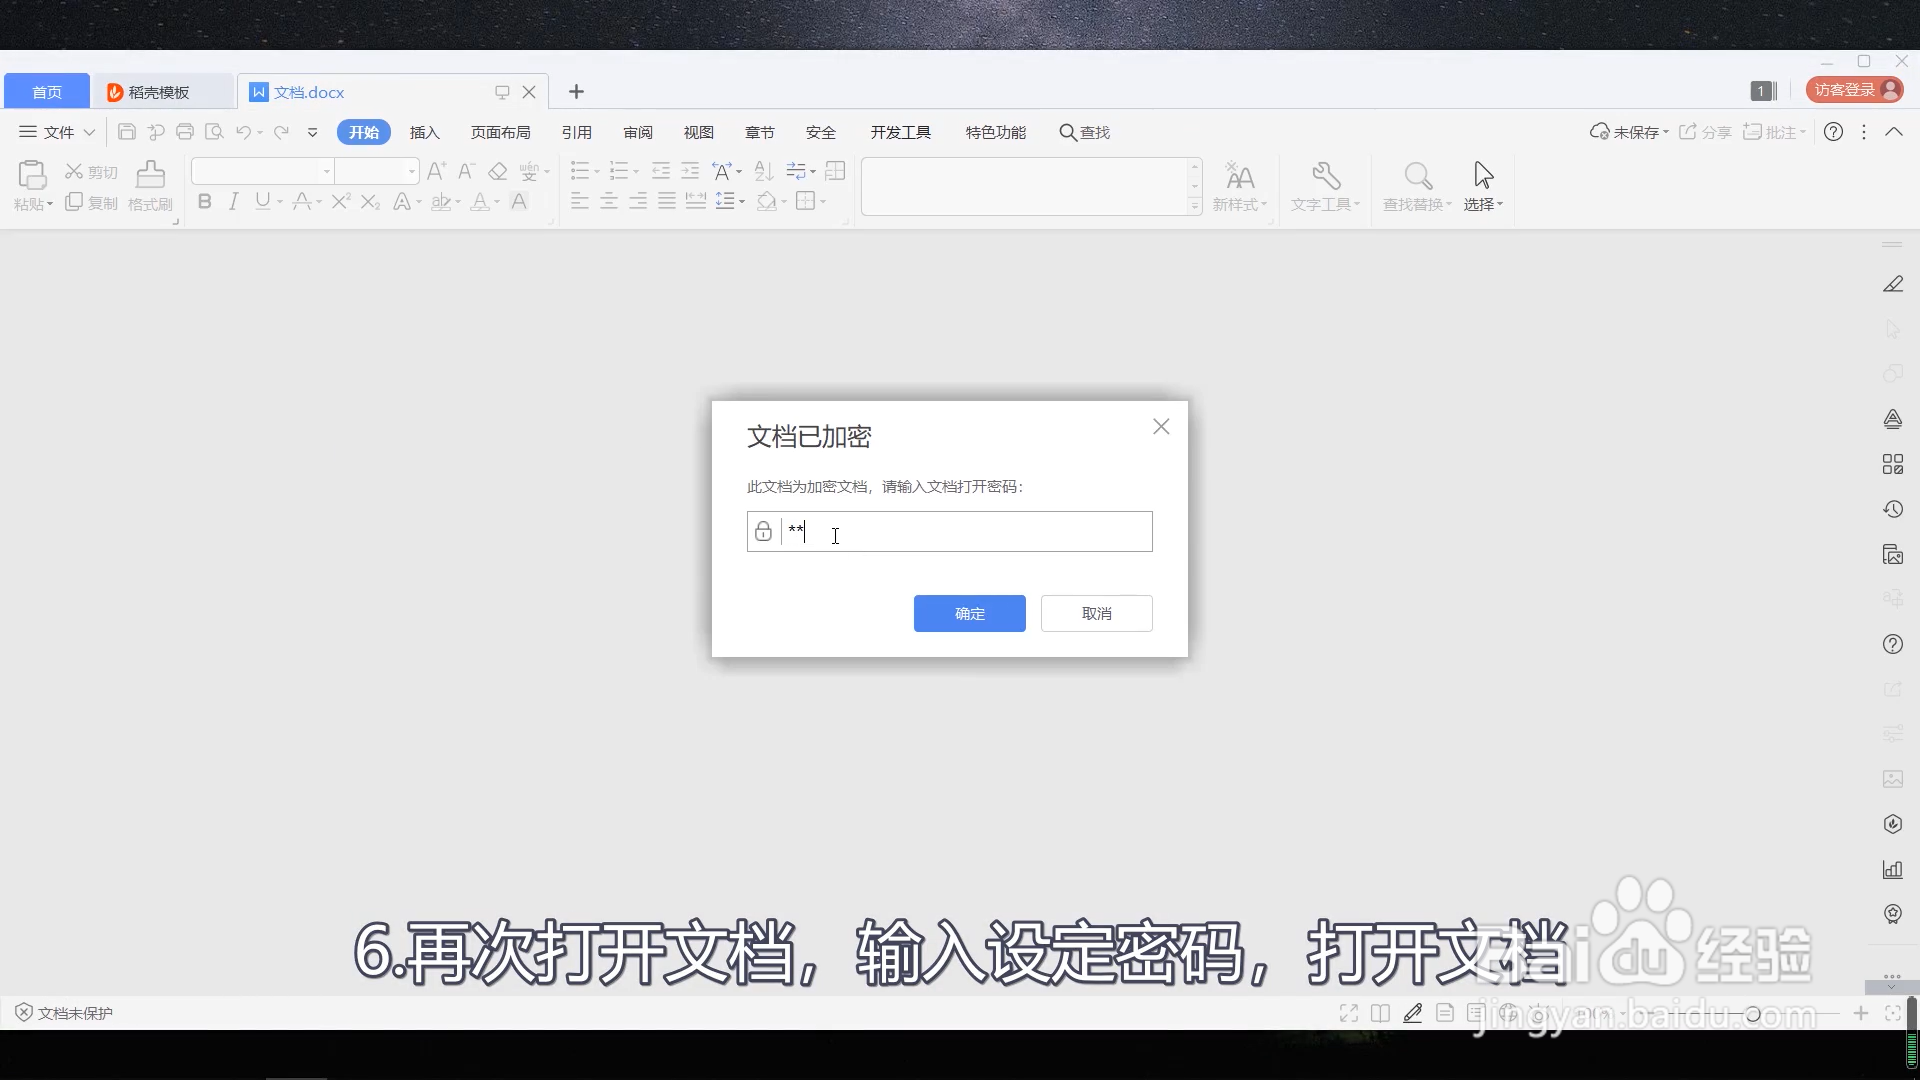Click the password input field
The image size is (1920, 1080).
point(949,531)
